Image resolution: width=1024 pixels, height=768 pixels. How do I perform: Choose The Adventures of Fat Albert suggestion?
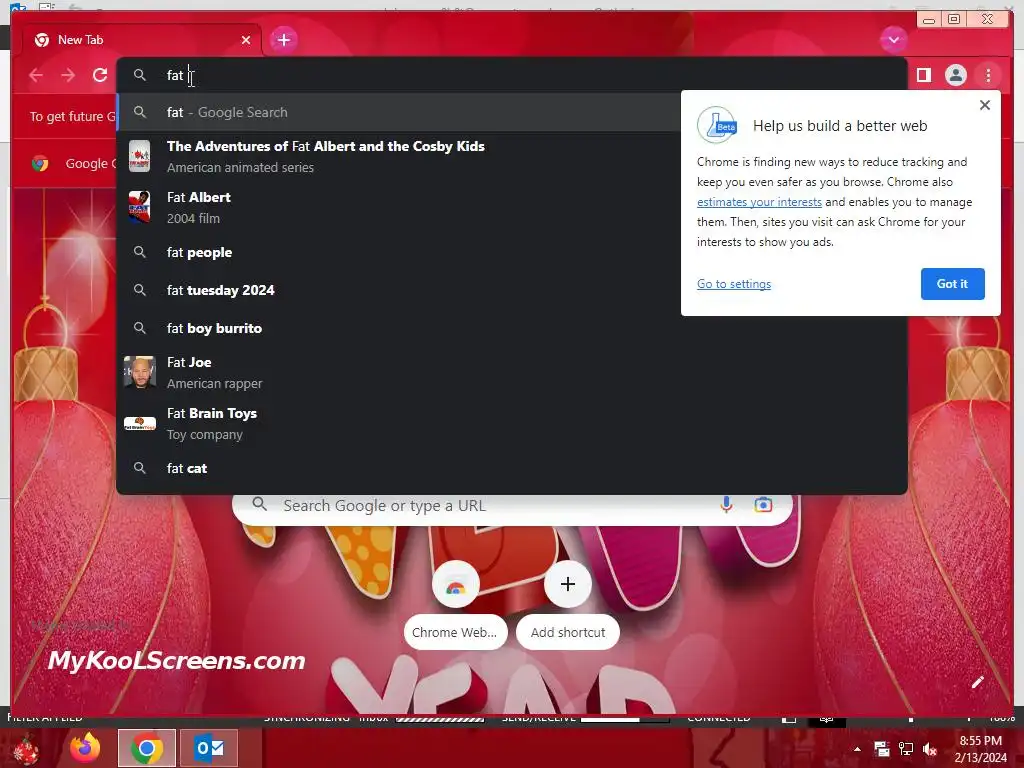point(398,156)
